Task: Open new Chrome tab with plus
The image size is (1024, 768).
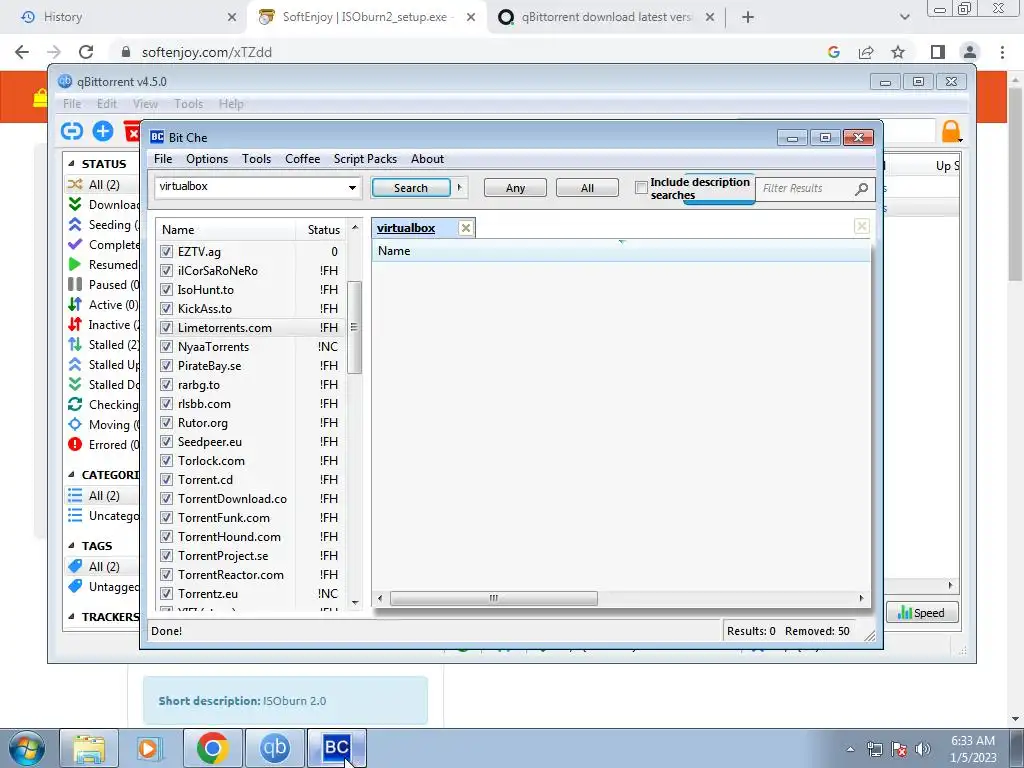Action: 748,17
